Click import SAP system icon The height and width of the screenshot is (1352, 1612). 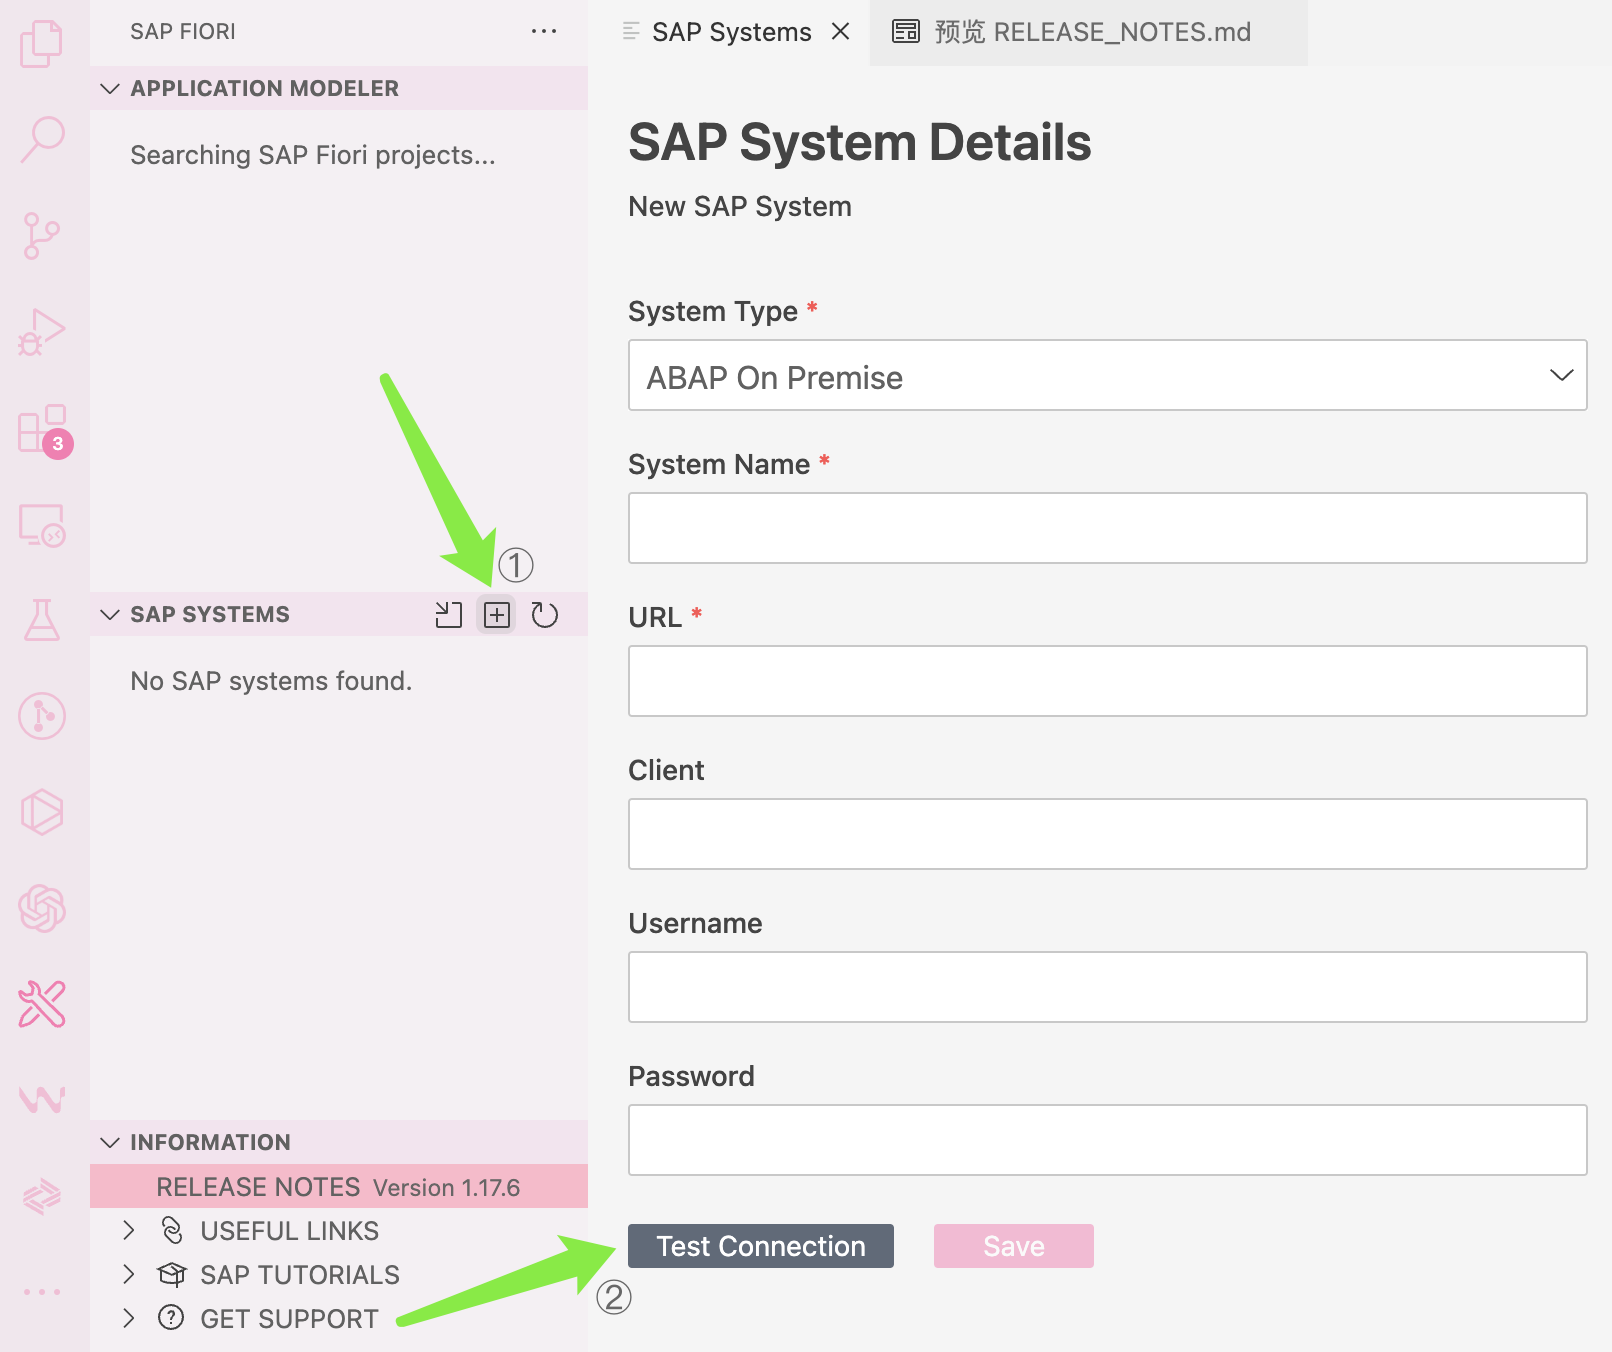[x=449, y=615]
